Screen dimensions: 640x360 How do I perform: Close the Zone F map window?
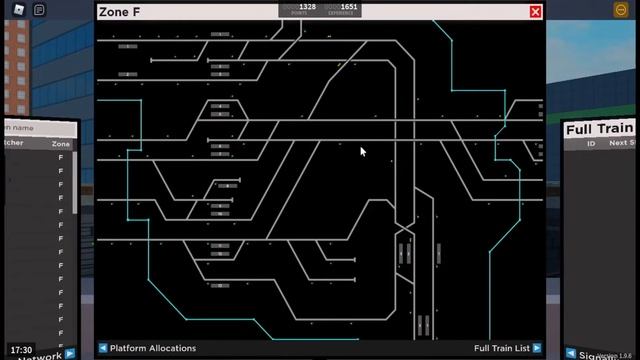point(536,12)
